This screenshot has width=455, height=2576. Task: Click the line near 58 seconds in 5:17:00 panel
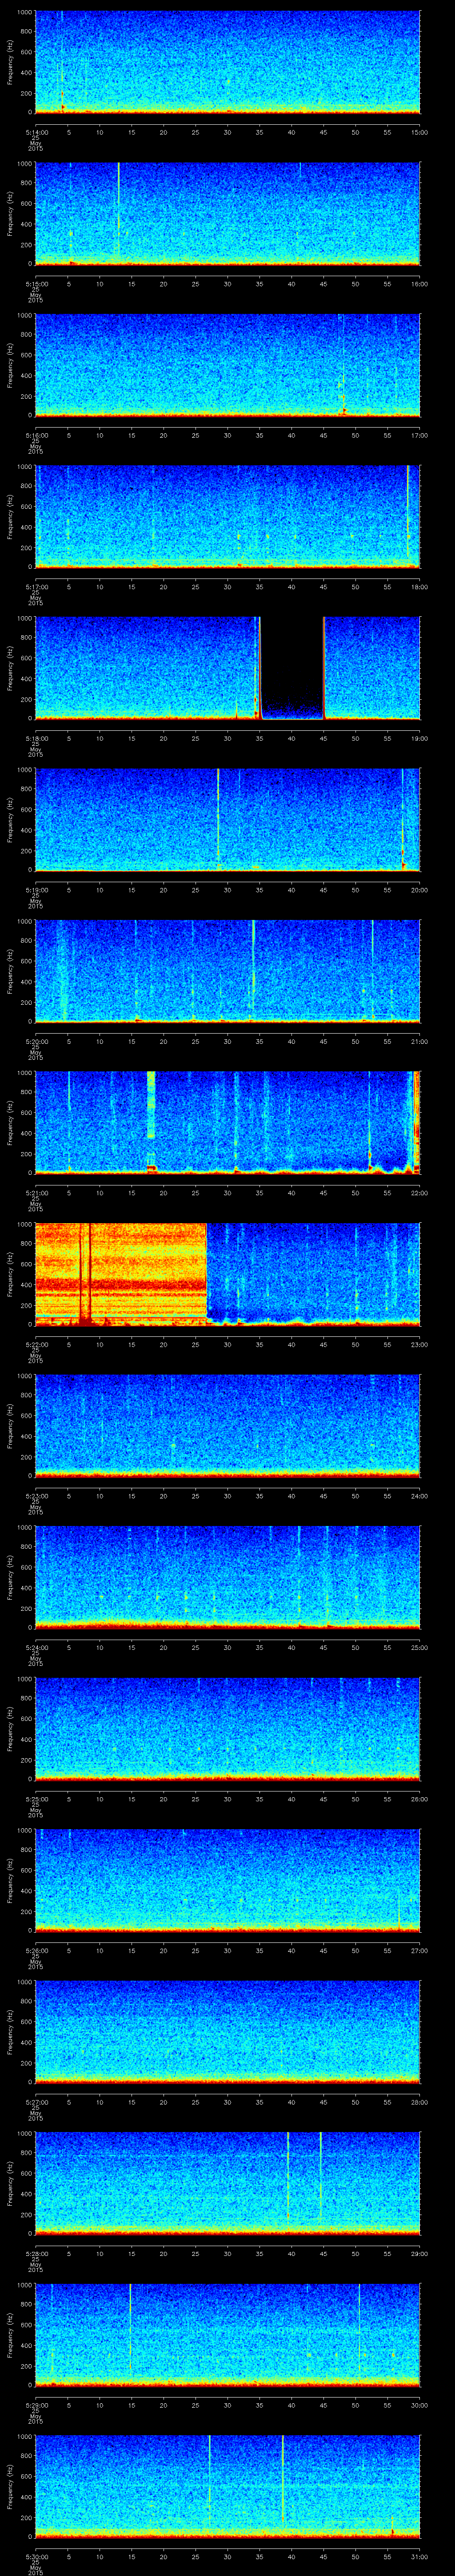pyautogui.click(x=408, y=514)
